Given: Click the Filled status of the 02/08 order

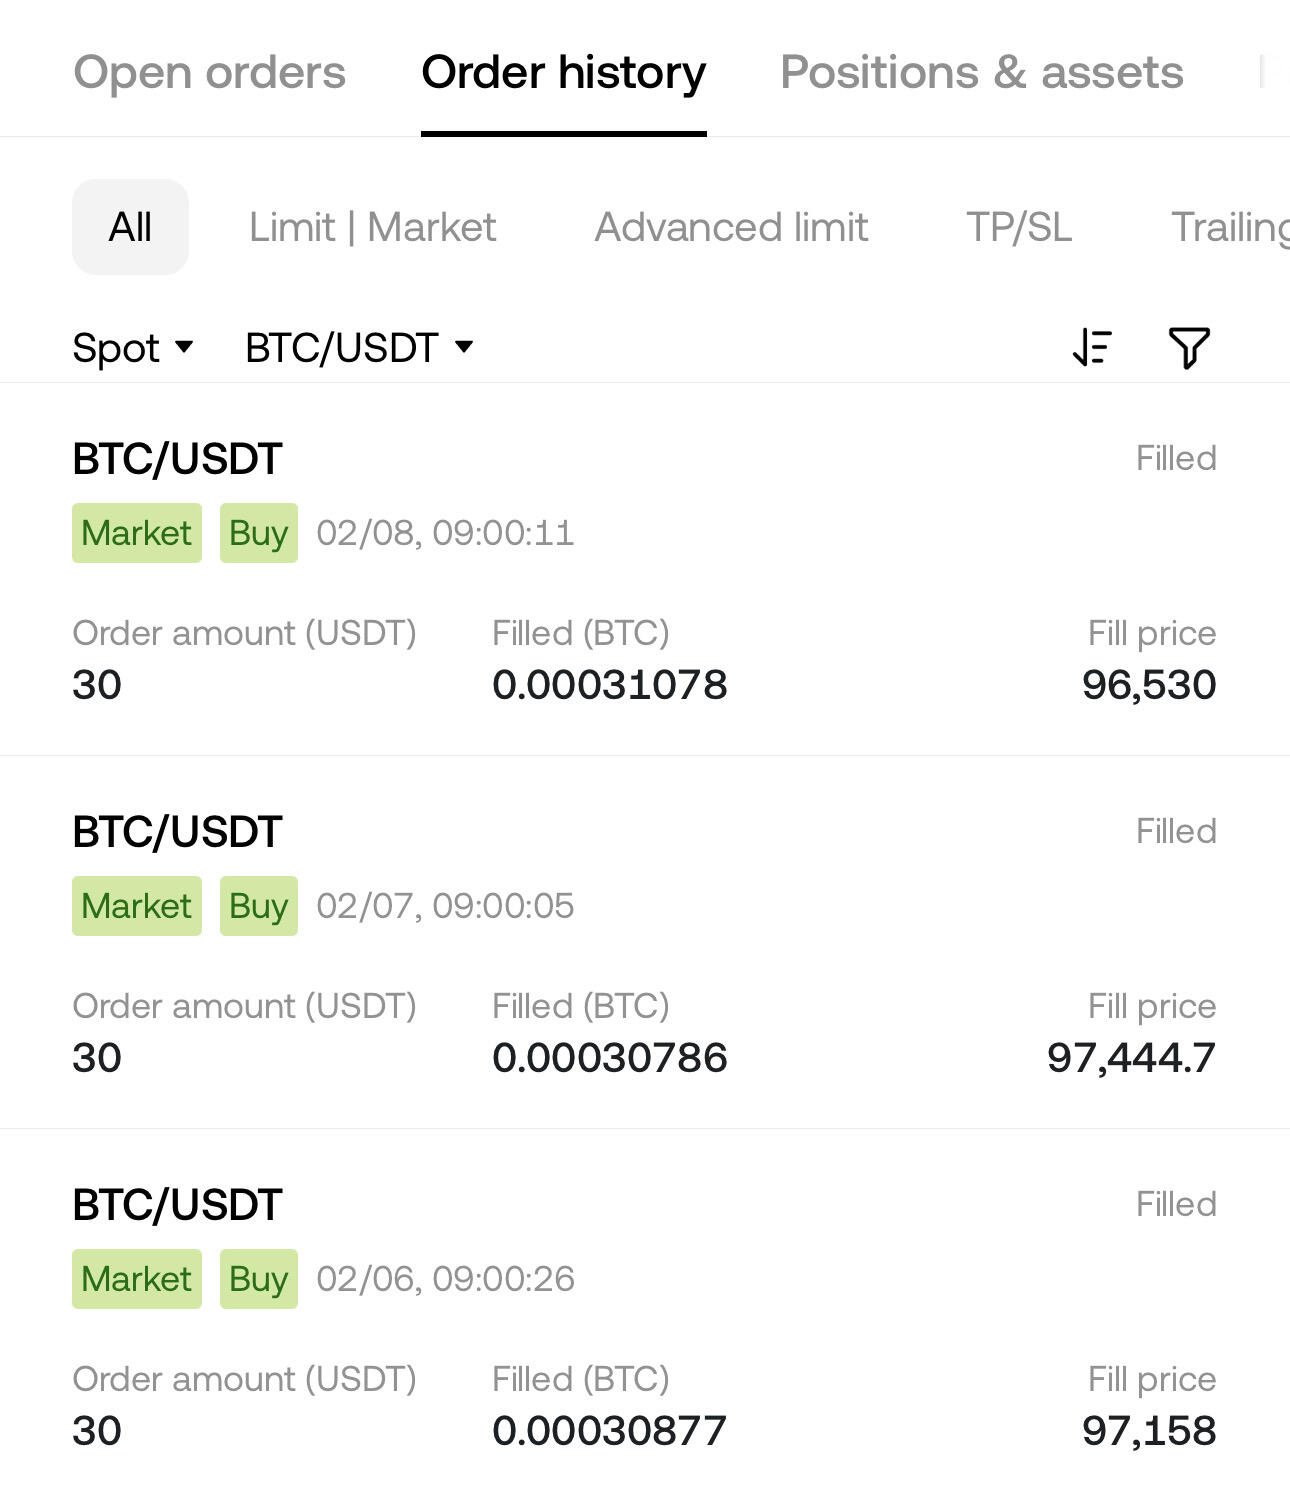Looking at the screenshot, I should pyautogui.click(x=1176, y=458).
